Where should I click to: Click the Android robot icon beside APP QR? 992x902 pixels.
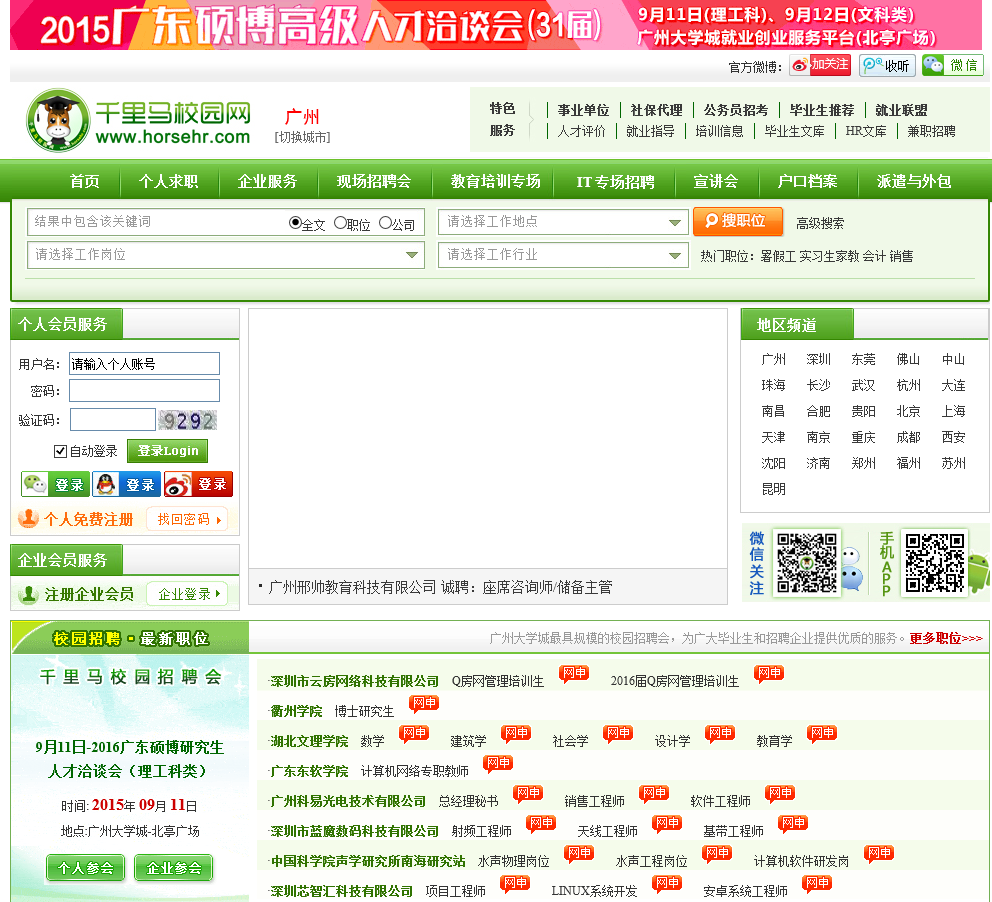tap(979, 572)
